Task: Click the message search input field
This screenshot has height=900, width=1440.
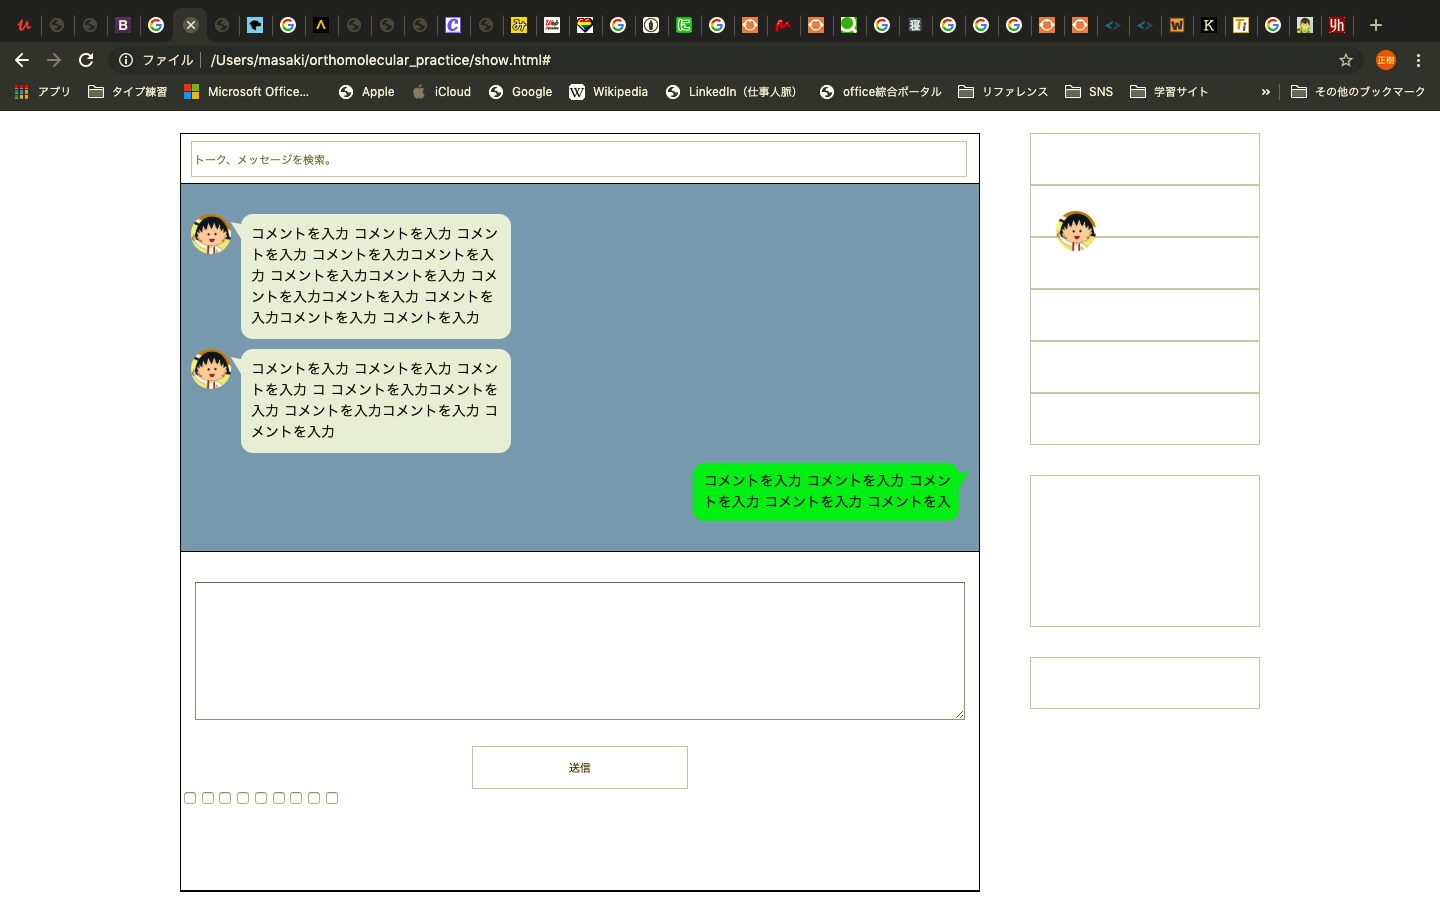Action: click(x=578, y=159)
